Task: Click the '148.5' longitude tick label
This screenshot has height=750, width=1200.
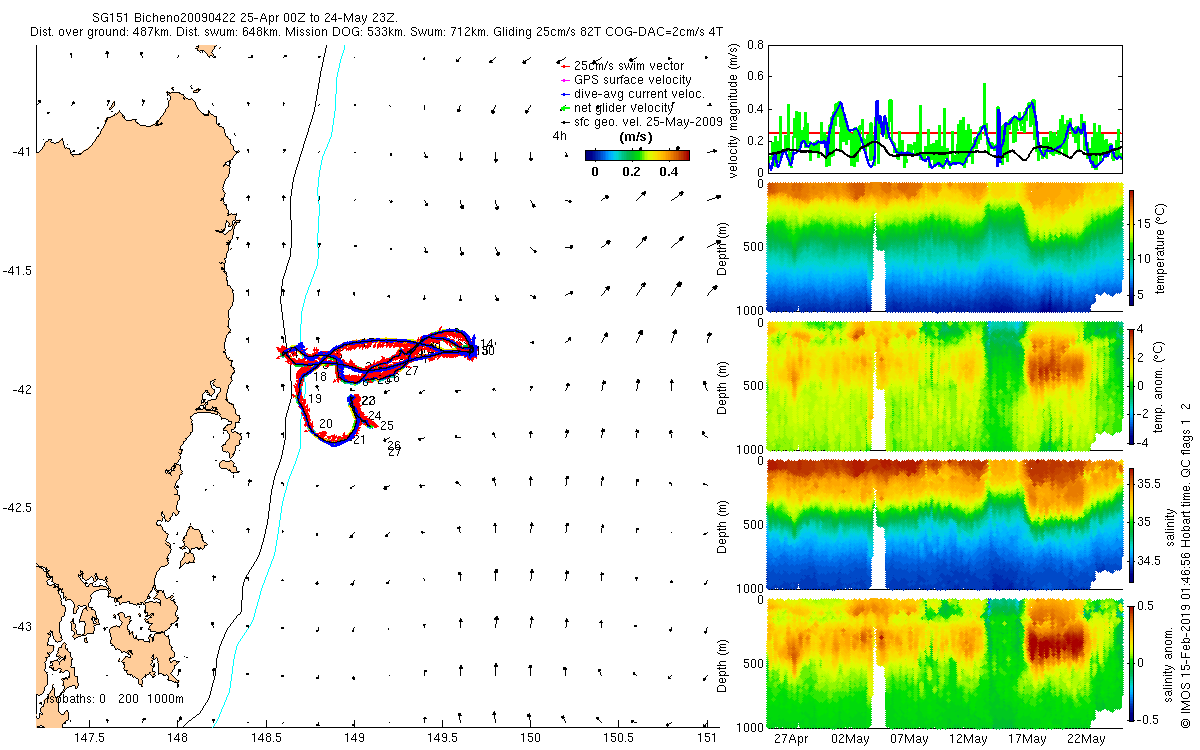Action: [266, 738]
